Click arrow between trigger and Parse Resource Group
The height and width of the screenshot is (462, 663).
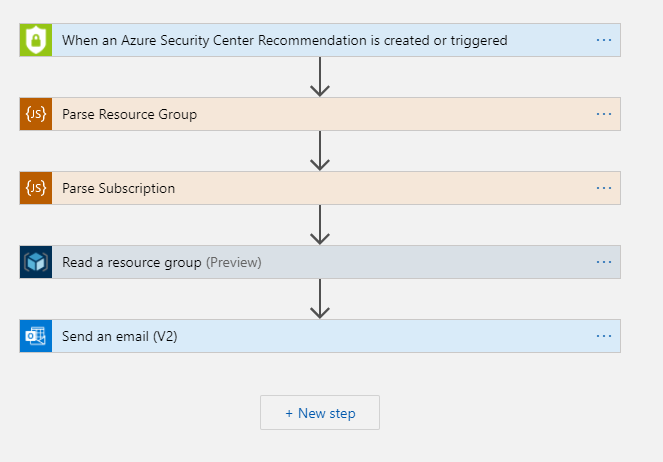(x=320, y=77)
